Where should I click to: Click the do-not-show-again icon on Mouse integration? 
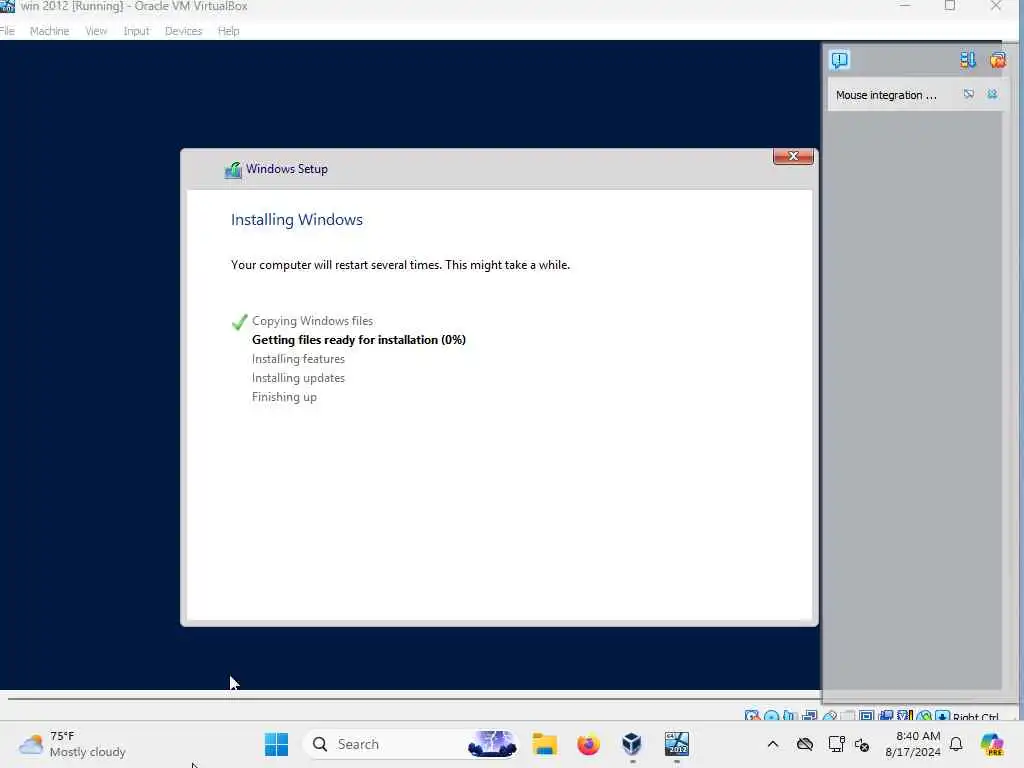coord(968,94)
